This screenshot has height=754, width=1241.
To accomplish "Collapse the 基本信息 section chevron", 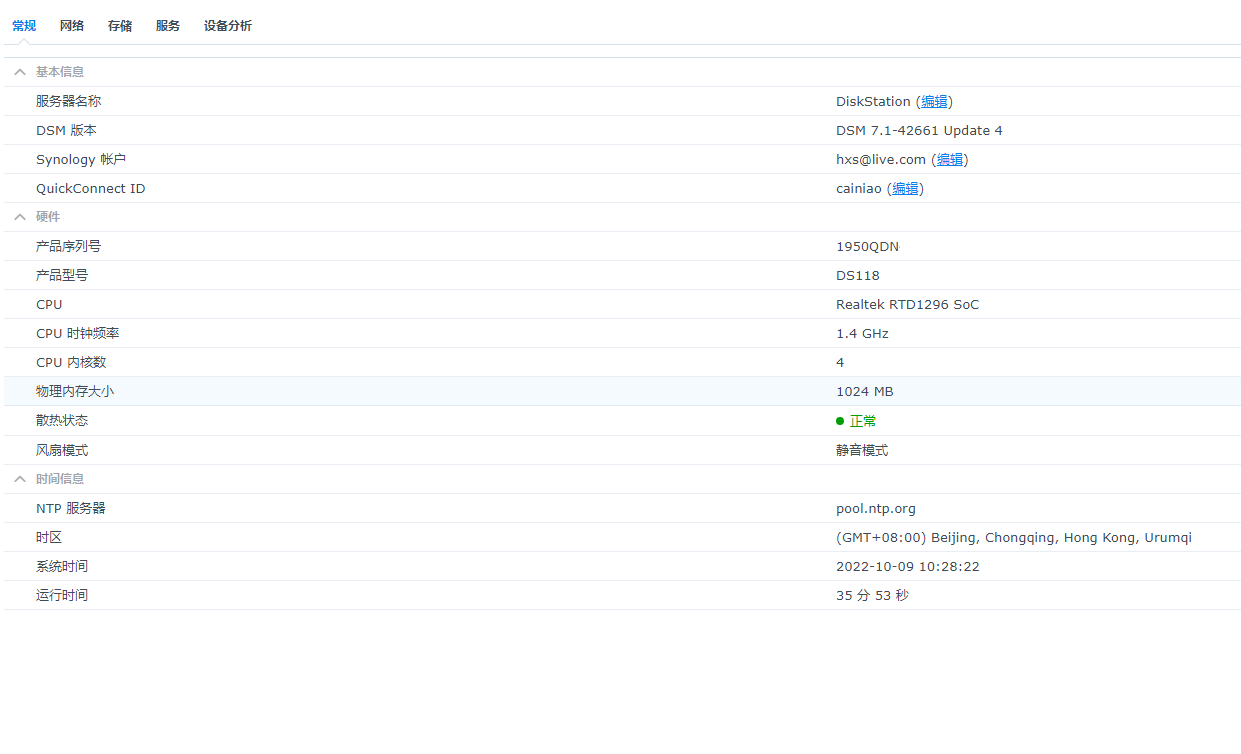I will (x=20, y=72).
